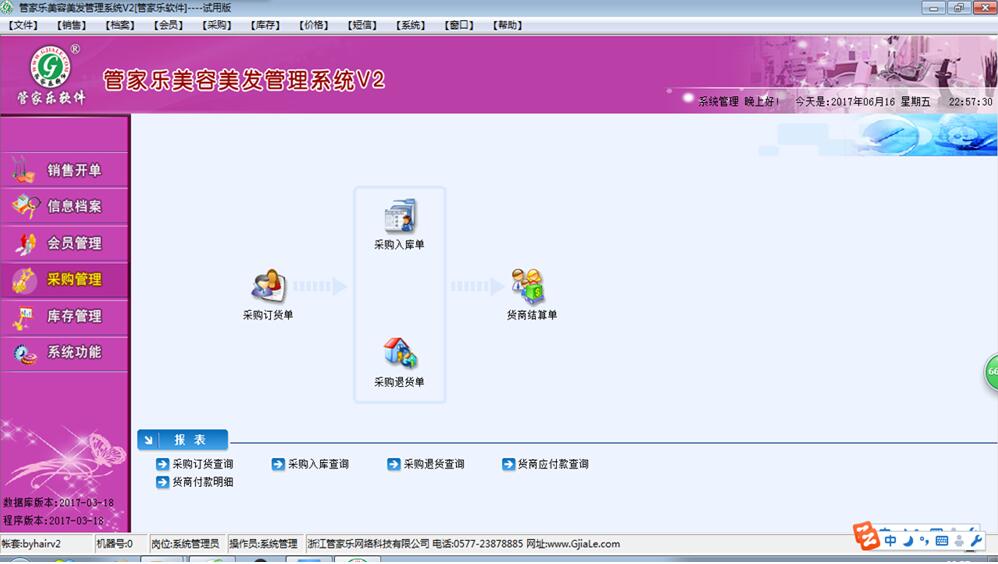Screen dimensions: 998x564
Task: Open the IME wrench settings icon
Action: [x=976, y=540]
